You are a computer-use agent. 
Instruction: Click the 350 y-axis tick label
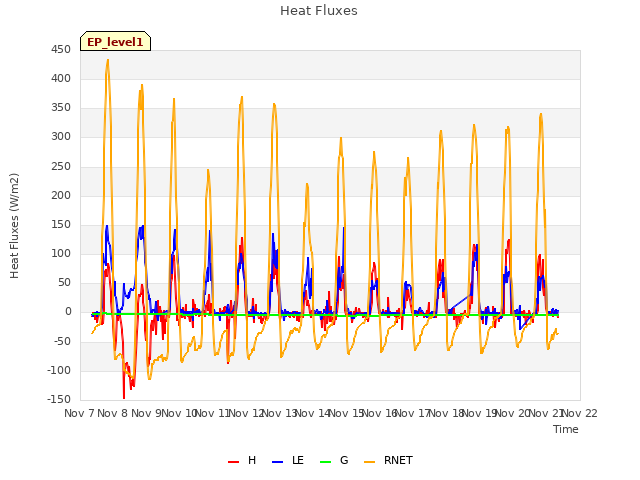[x=61, y=108]
